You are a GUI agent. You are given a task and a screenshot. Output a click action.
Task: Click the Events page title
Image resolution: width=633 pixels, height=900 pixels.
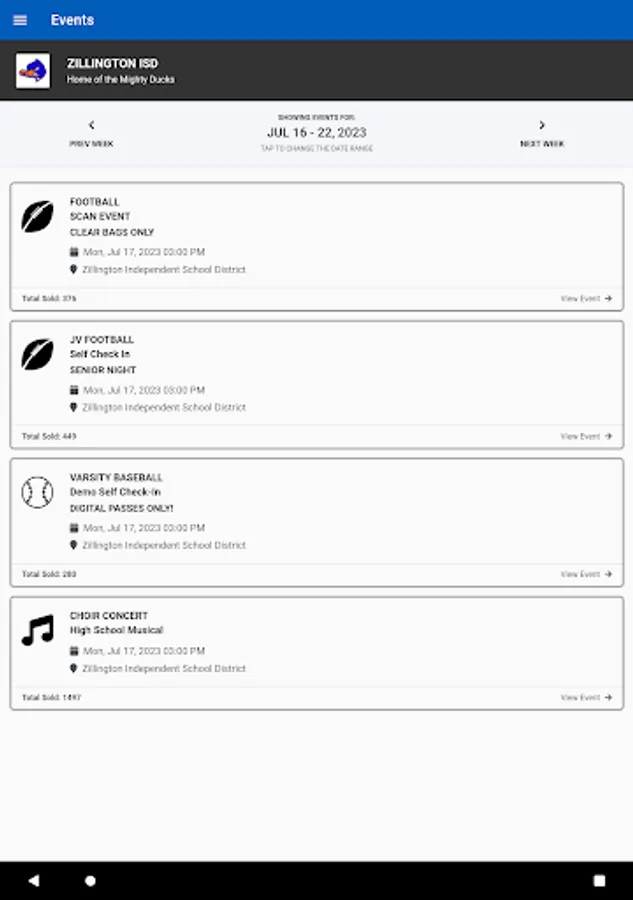coord(72,20)
